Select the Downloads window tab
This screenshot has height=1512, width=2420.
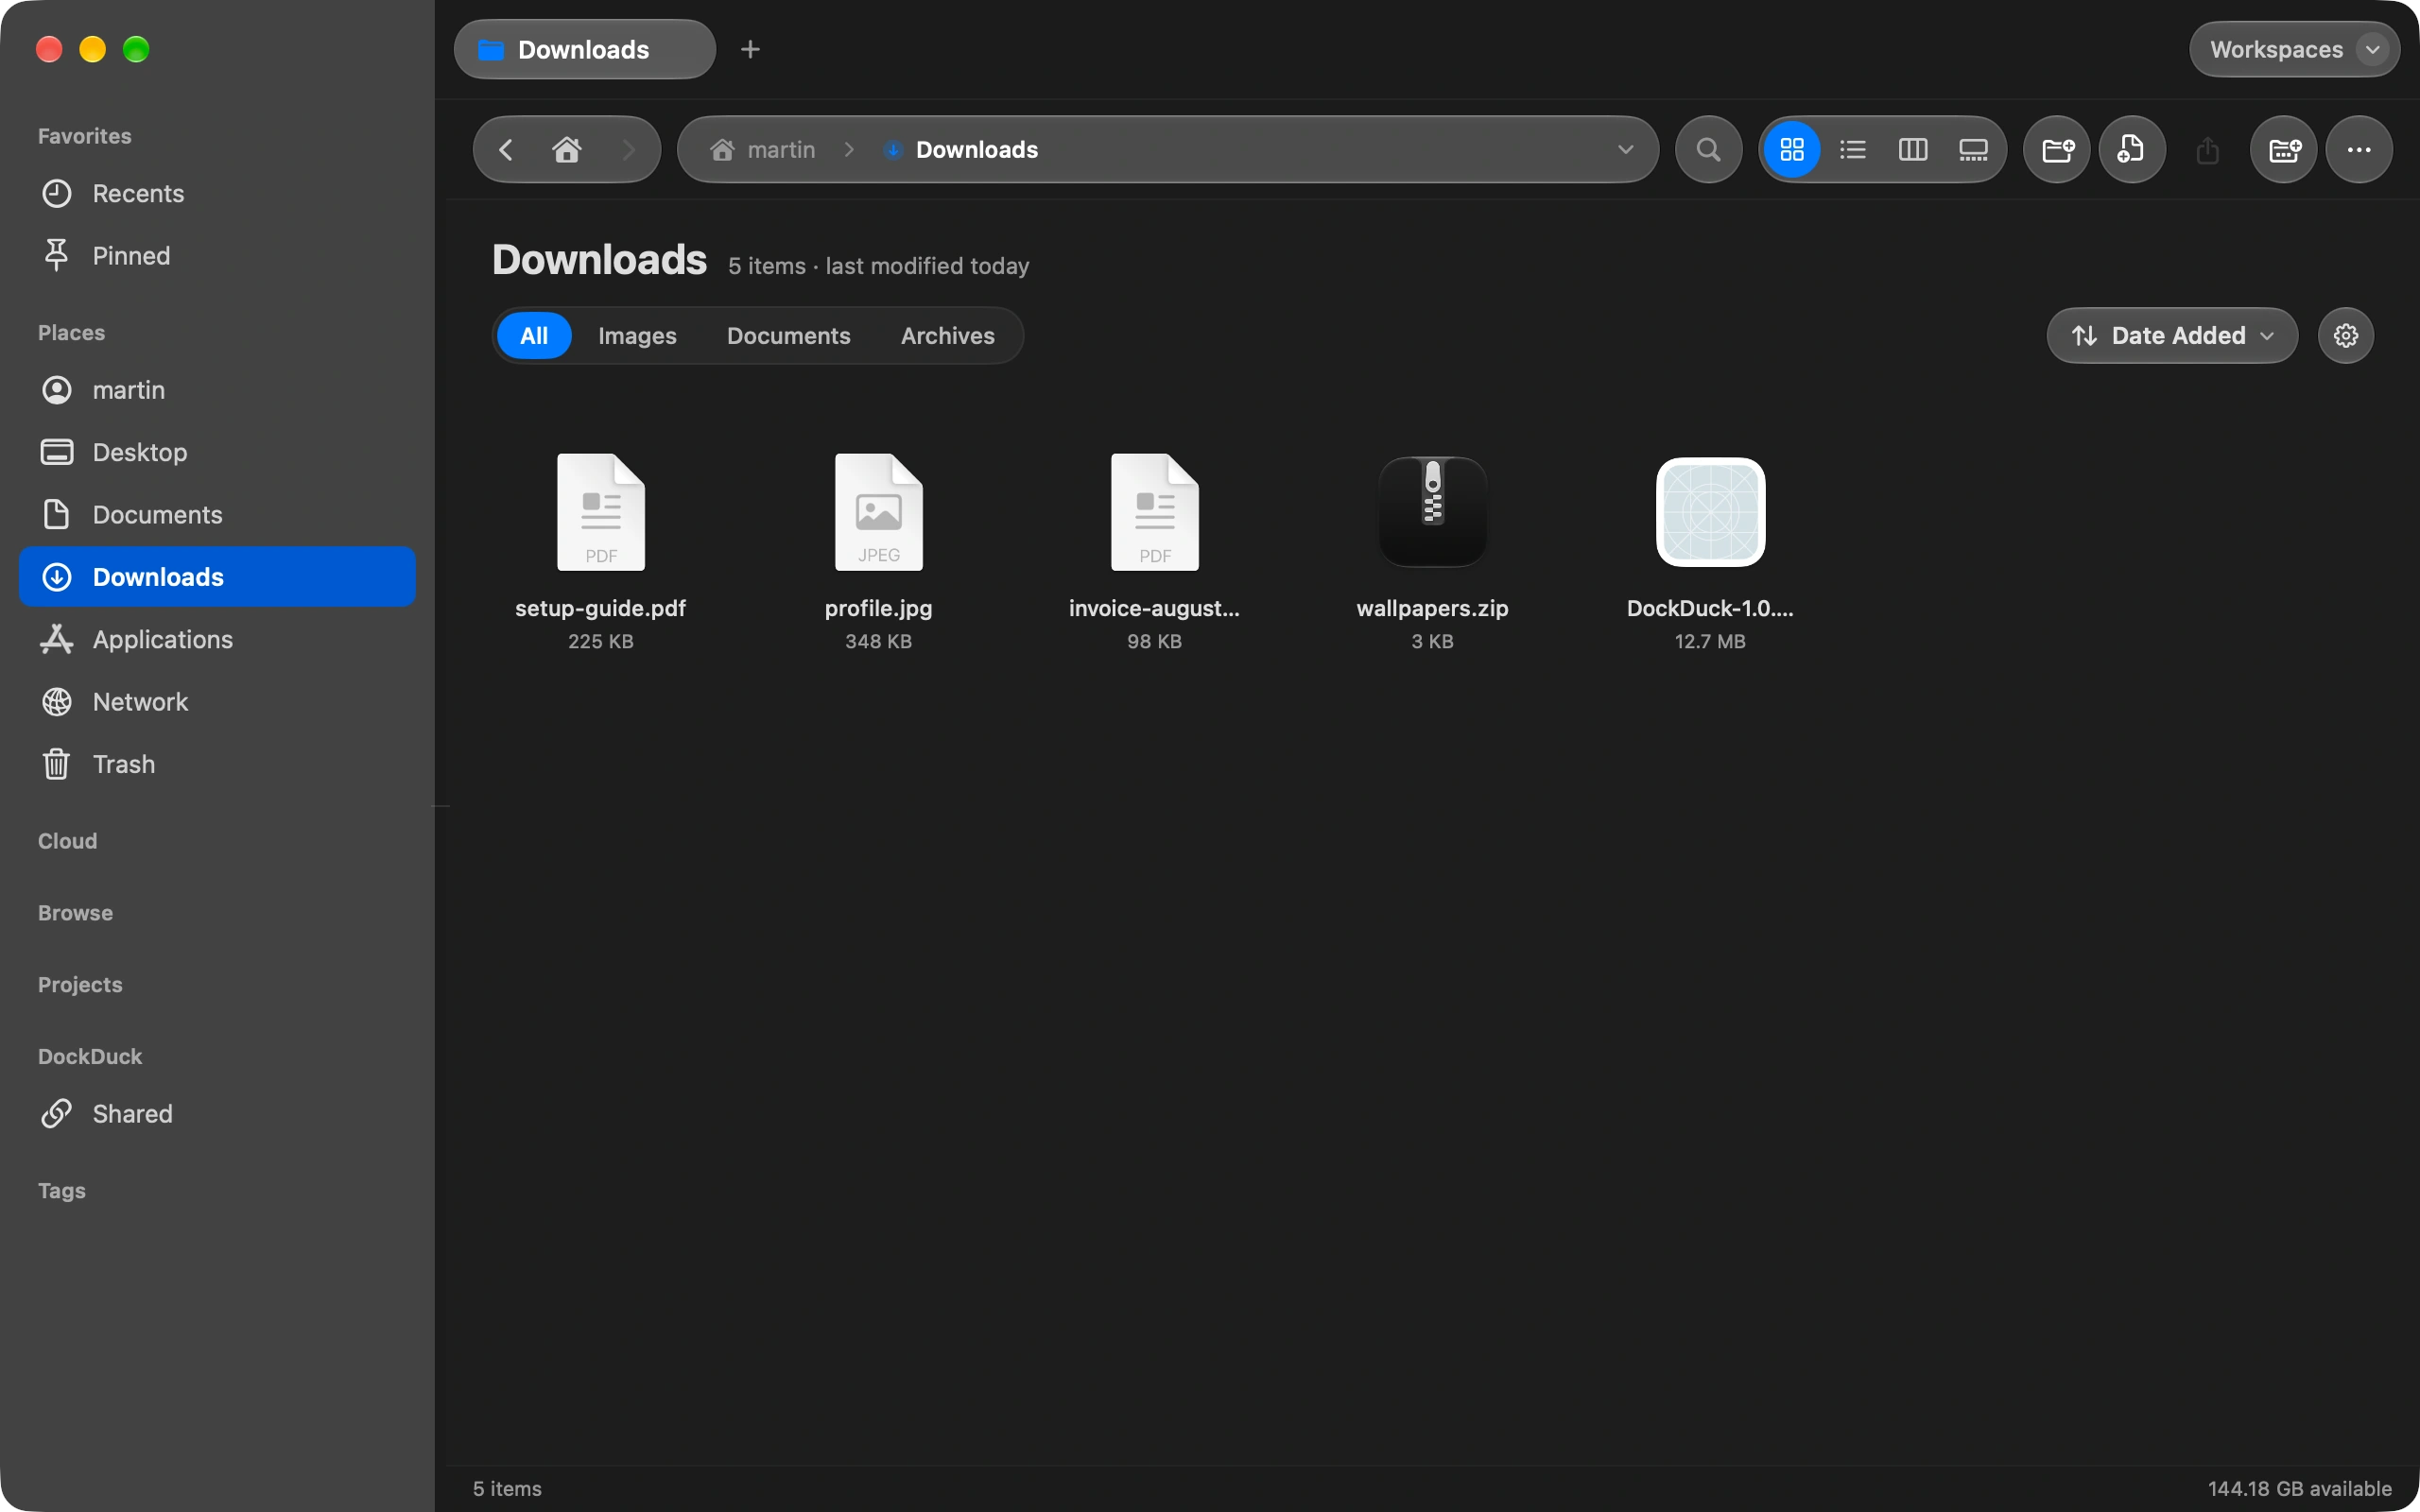tap(585, 49)
